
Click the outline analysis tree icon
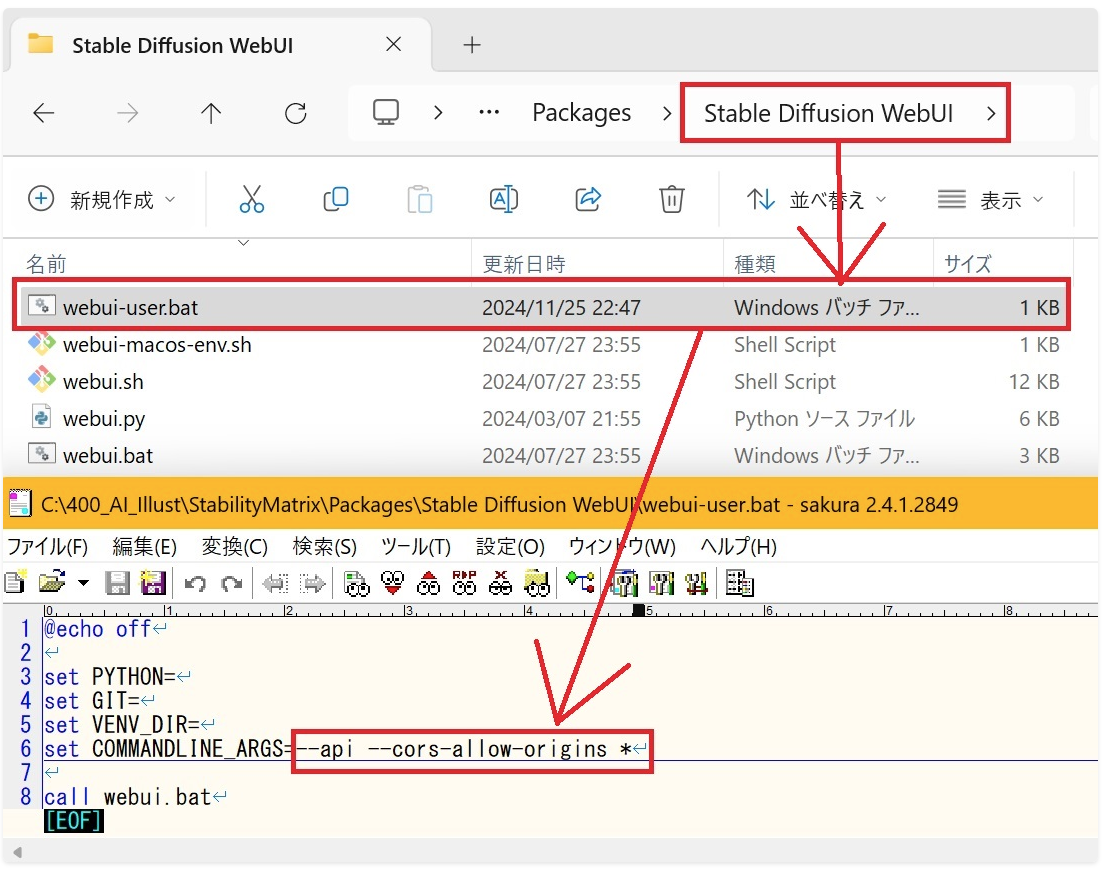tap(580, 583)
